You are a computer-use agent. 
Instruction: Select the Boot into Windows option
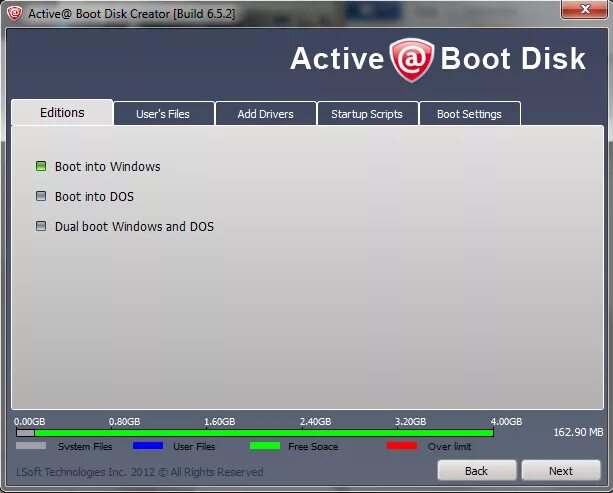98,167
